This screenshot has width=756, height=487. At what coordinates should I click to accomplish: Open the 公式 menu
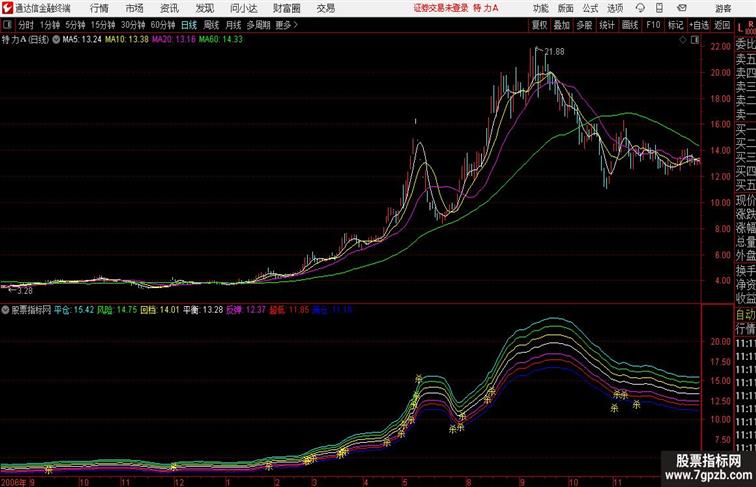click(x=590, y=8)
